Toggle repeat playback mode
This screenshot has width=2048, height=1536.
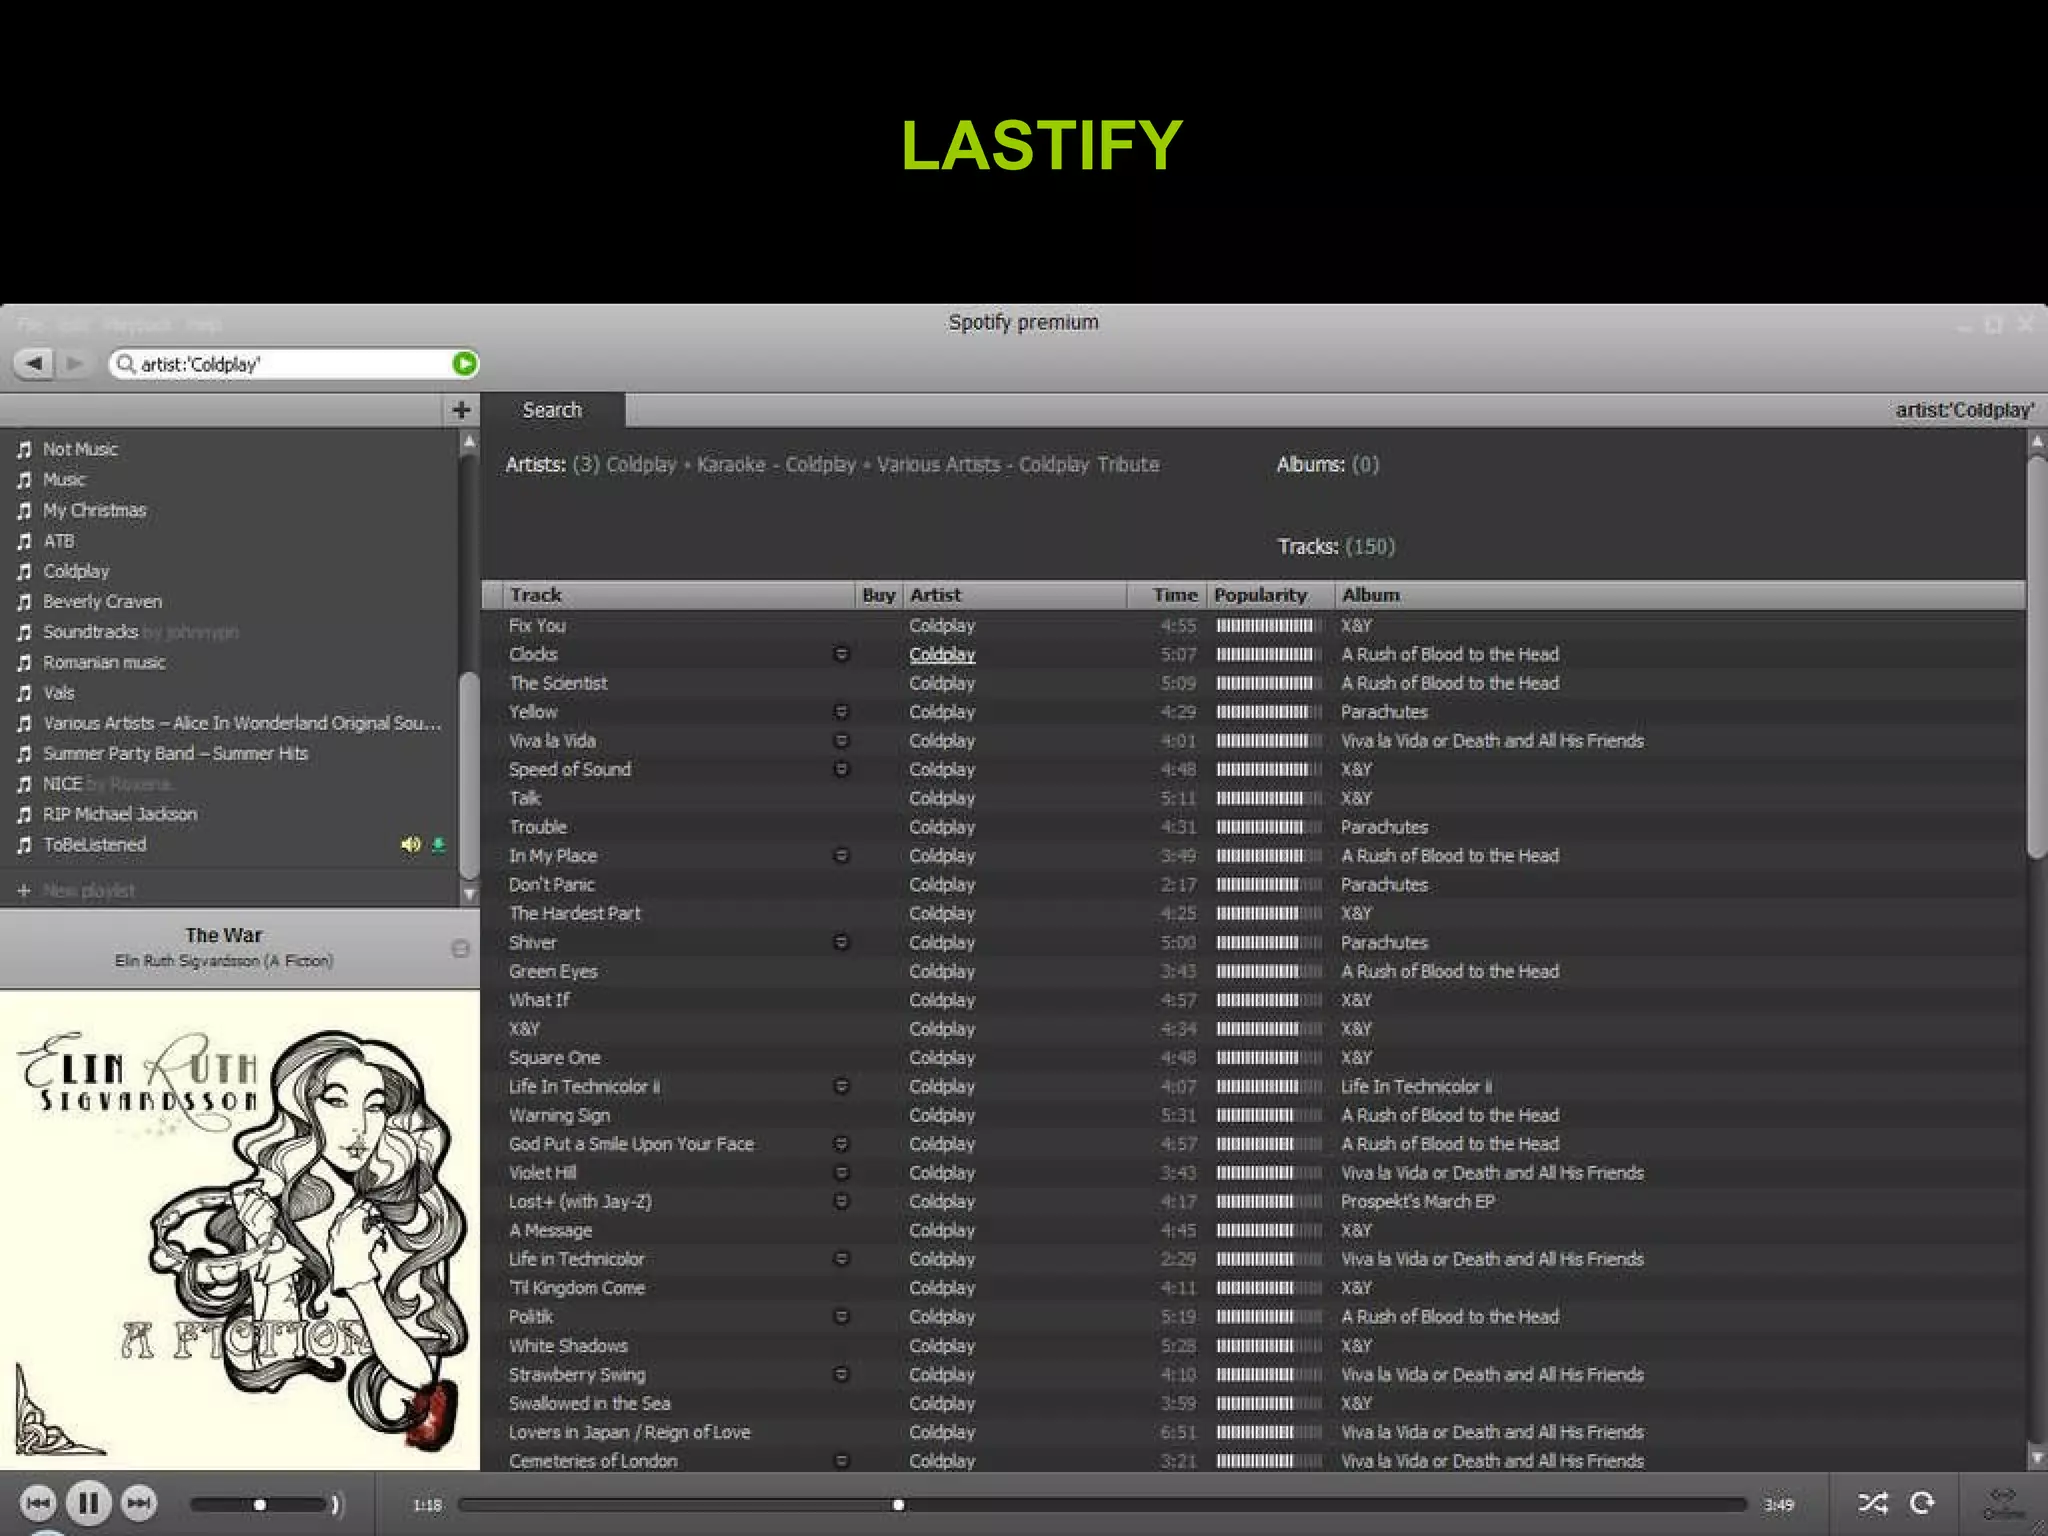1922,1503
